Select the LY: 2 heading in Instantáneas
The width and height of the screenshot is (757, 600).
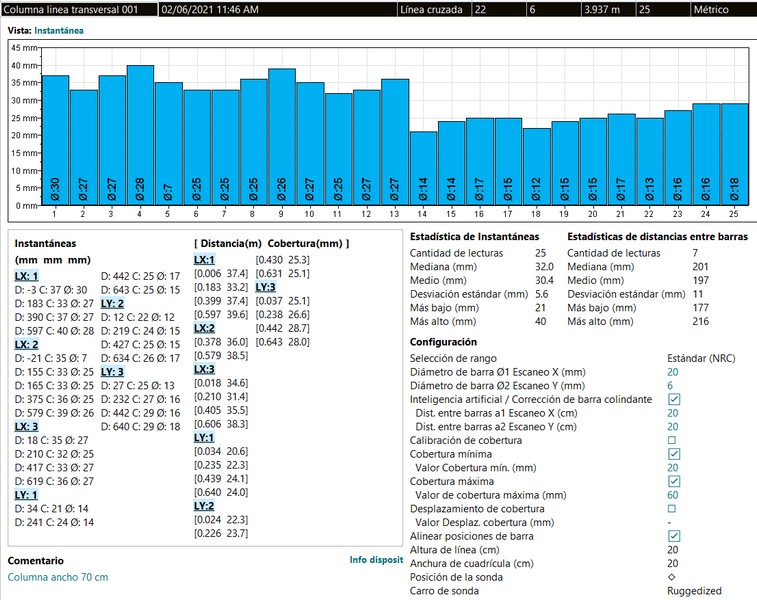point(112,304)
